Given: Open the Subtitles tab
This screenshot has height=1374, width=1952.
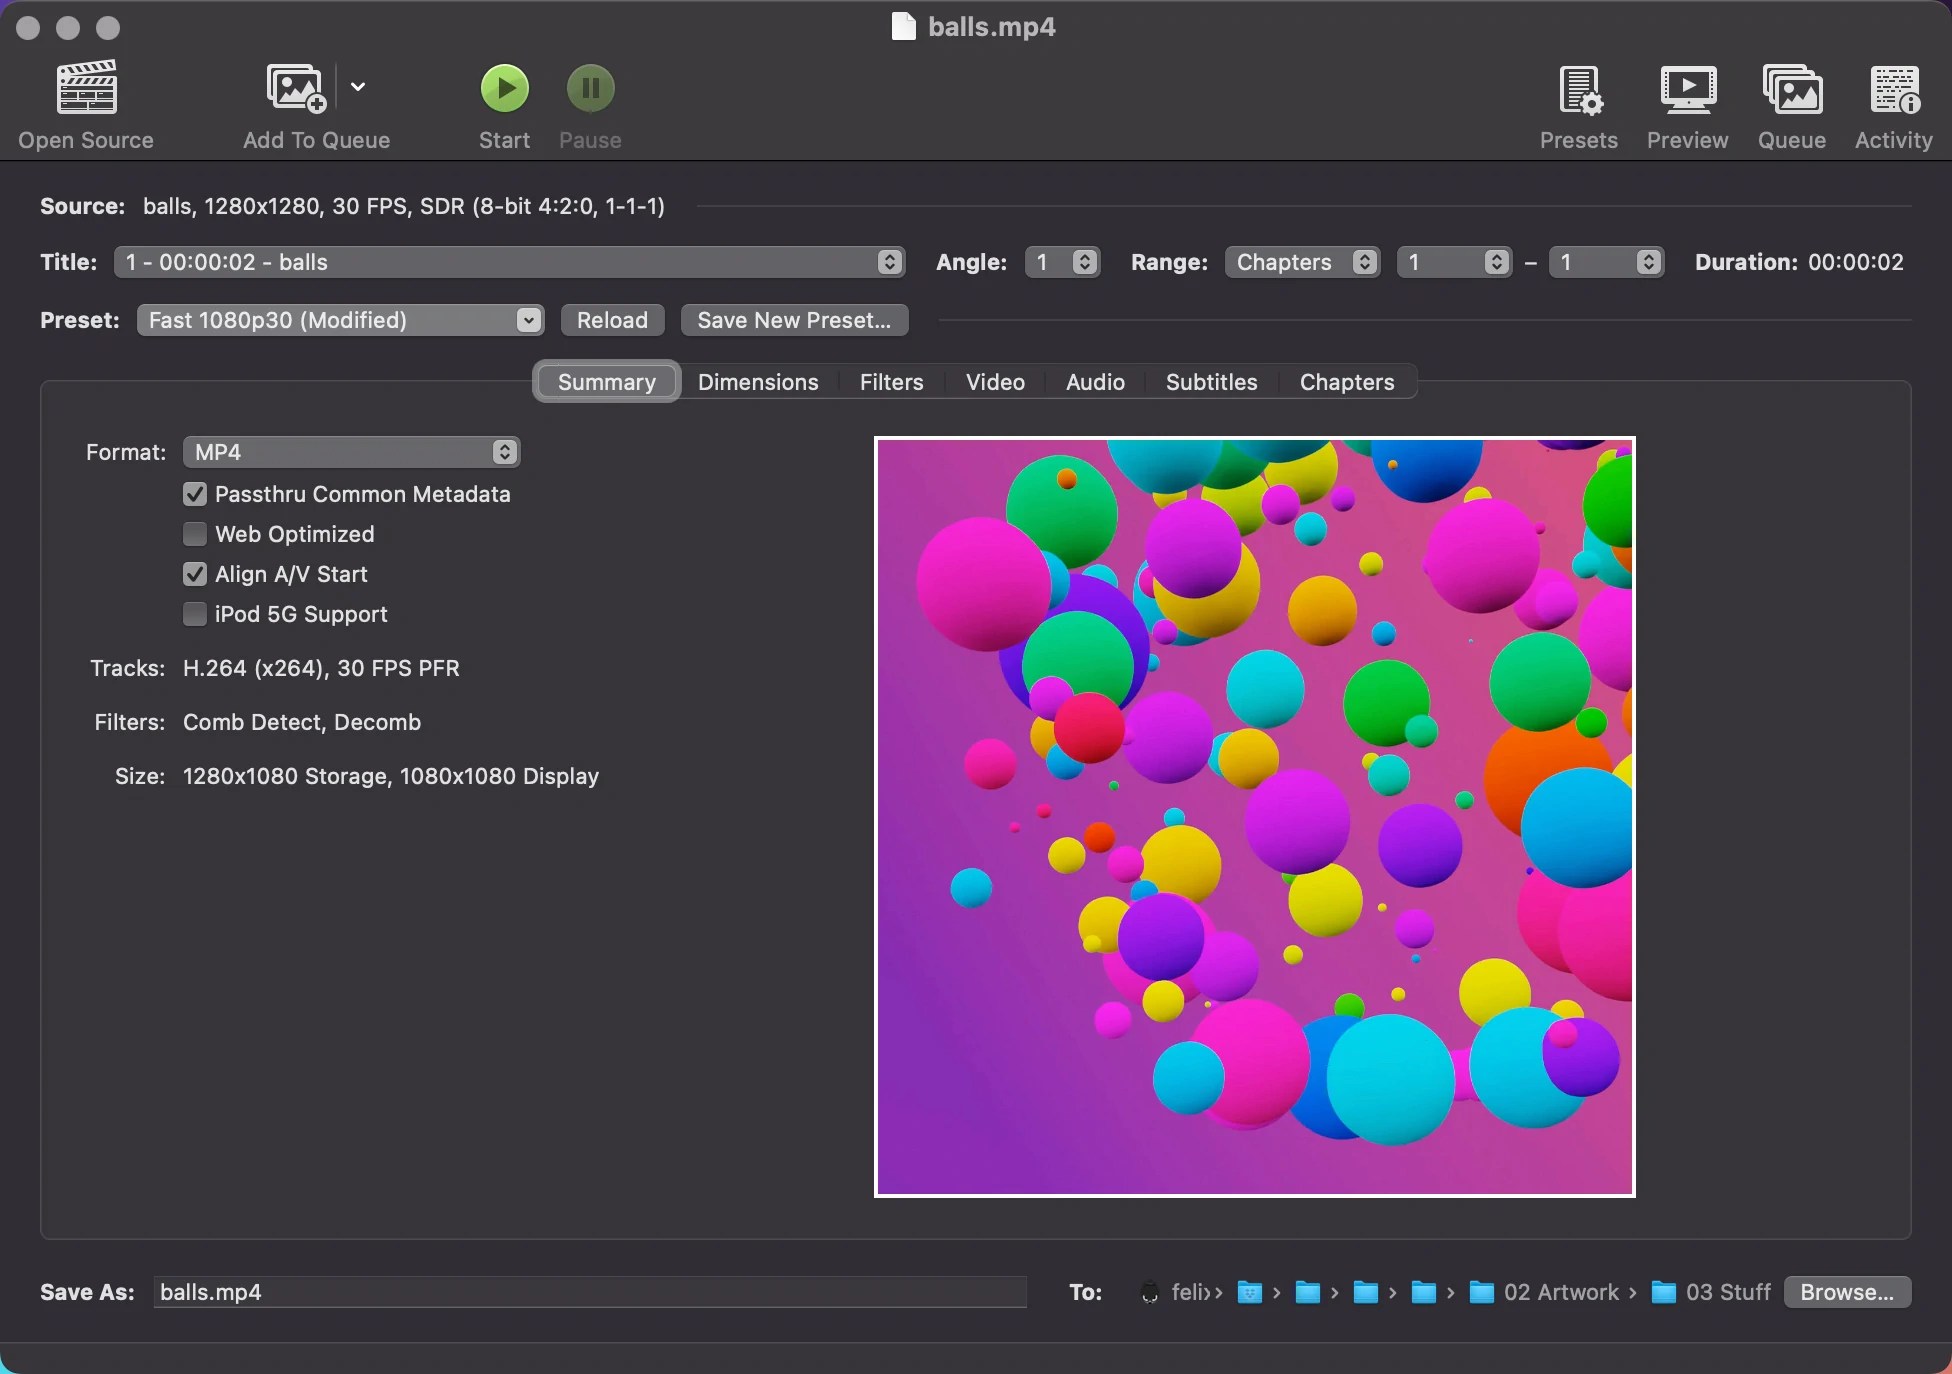Looking at the screenshot, I should tap(1211, 382).
